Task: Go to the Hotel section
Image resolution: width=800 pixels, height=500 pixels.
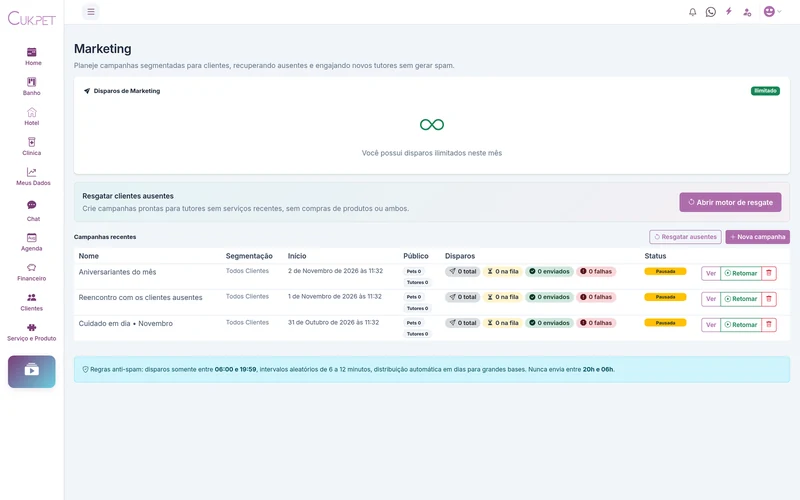Action: [x=32, y=116]
